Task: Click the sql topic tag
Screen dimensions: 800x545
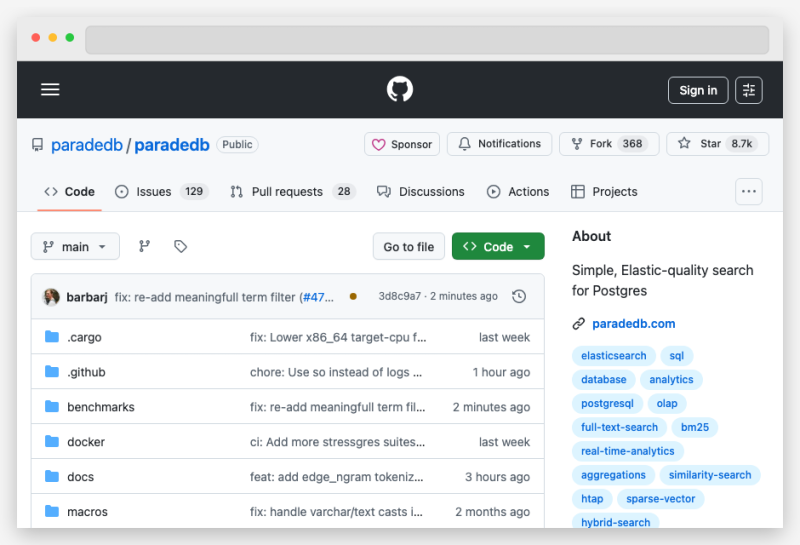Action: pos(677,356)
